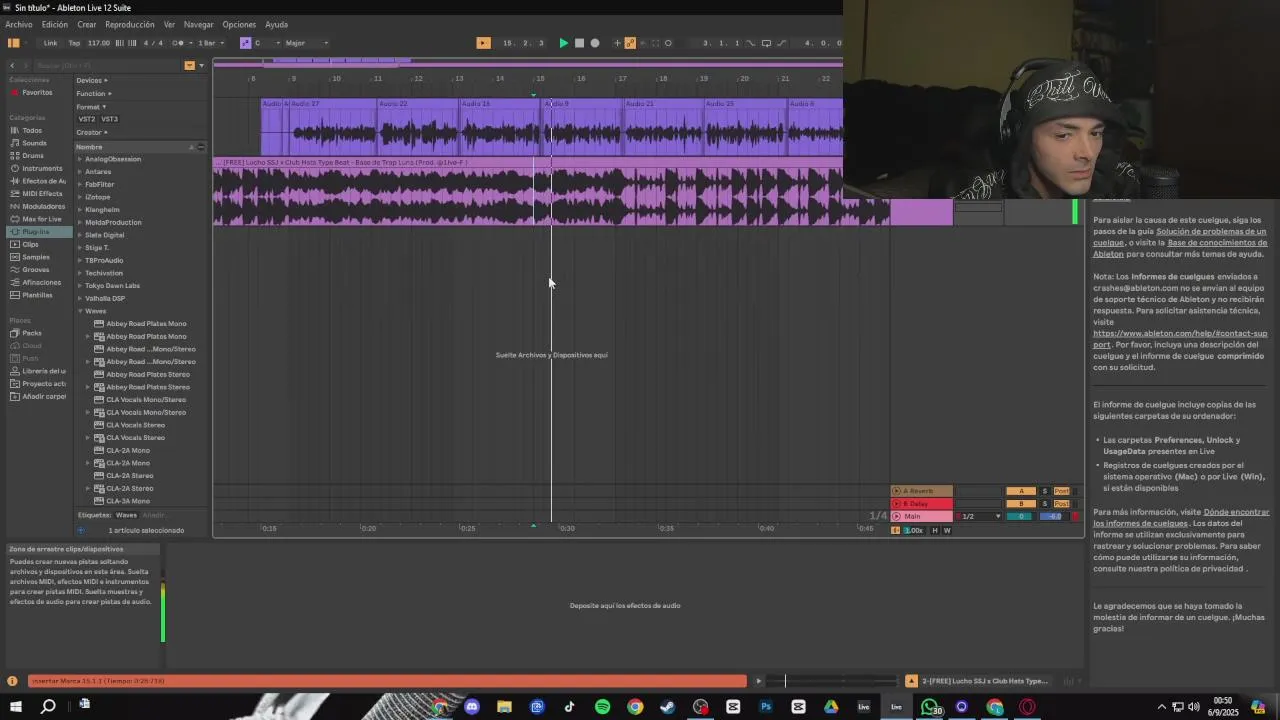Solo the A Reverb return track
Screen dimensions: 1280x720
pos(1045,491)
